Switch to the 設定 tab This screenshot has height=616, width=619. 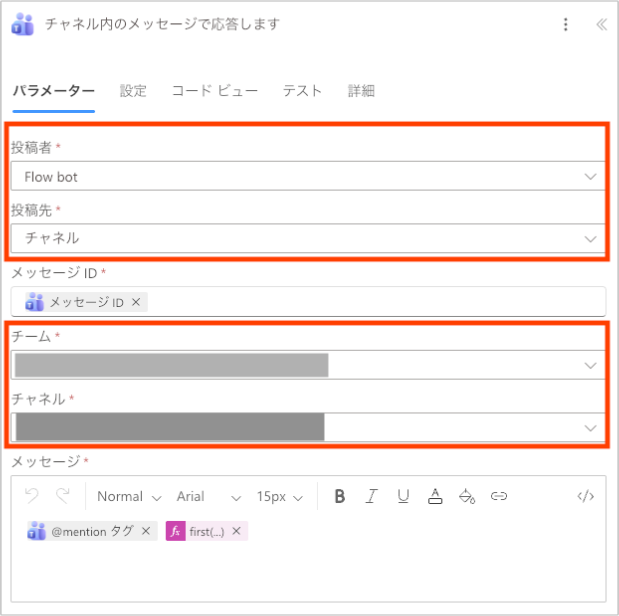pyautogui.click(x=133, y=91)
